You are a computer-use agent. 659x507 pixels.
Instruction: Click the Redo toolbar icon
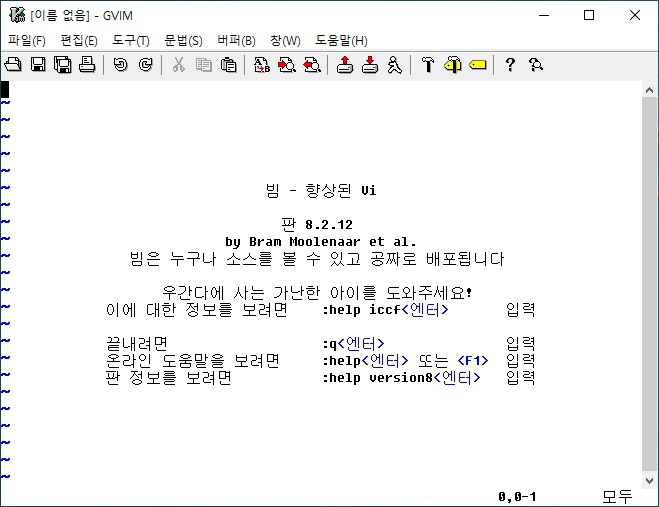pos(145,65)
